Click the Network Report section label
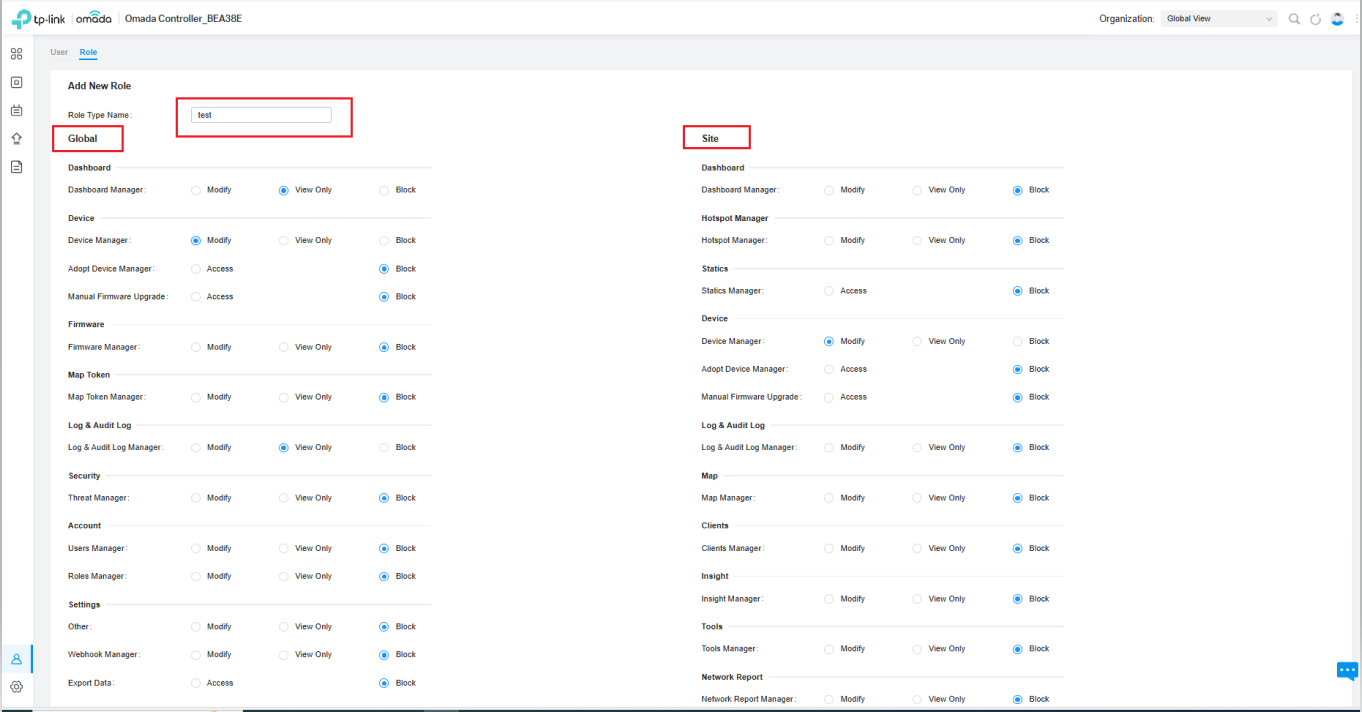 click(x=732, y=677)
